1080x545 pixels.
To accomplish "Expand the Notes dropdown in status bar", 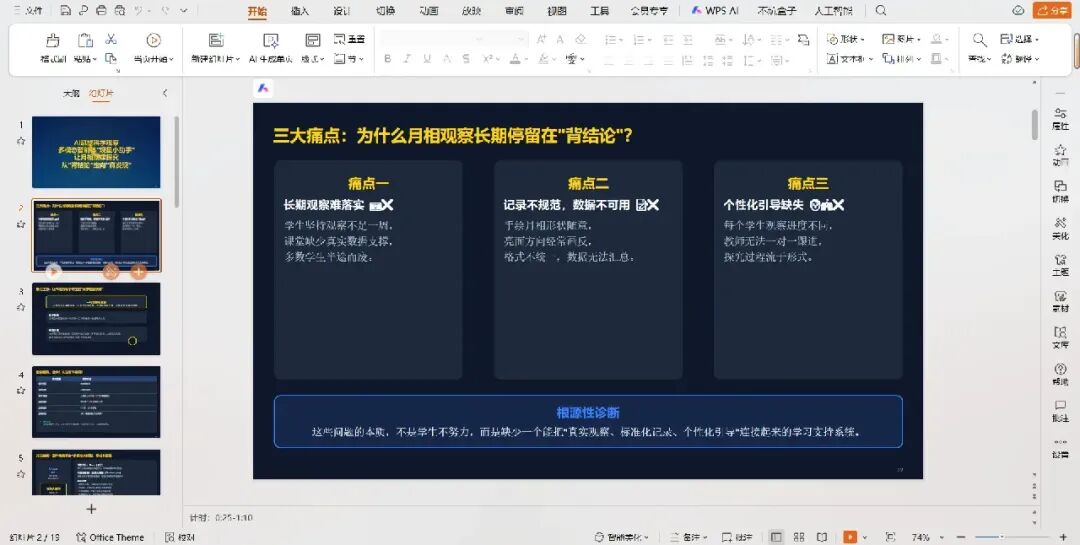I will click(707, 537).
